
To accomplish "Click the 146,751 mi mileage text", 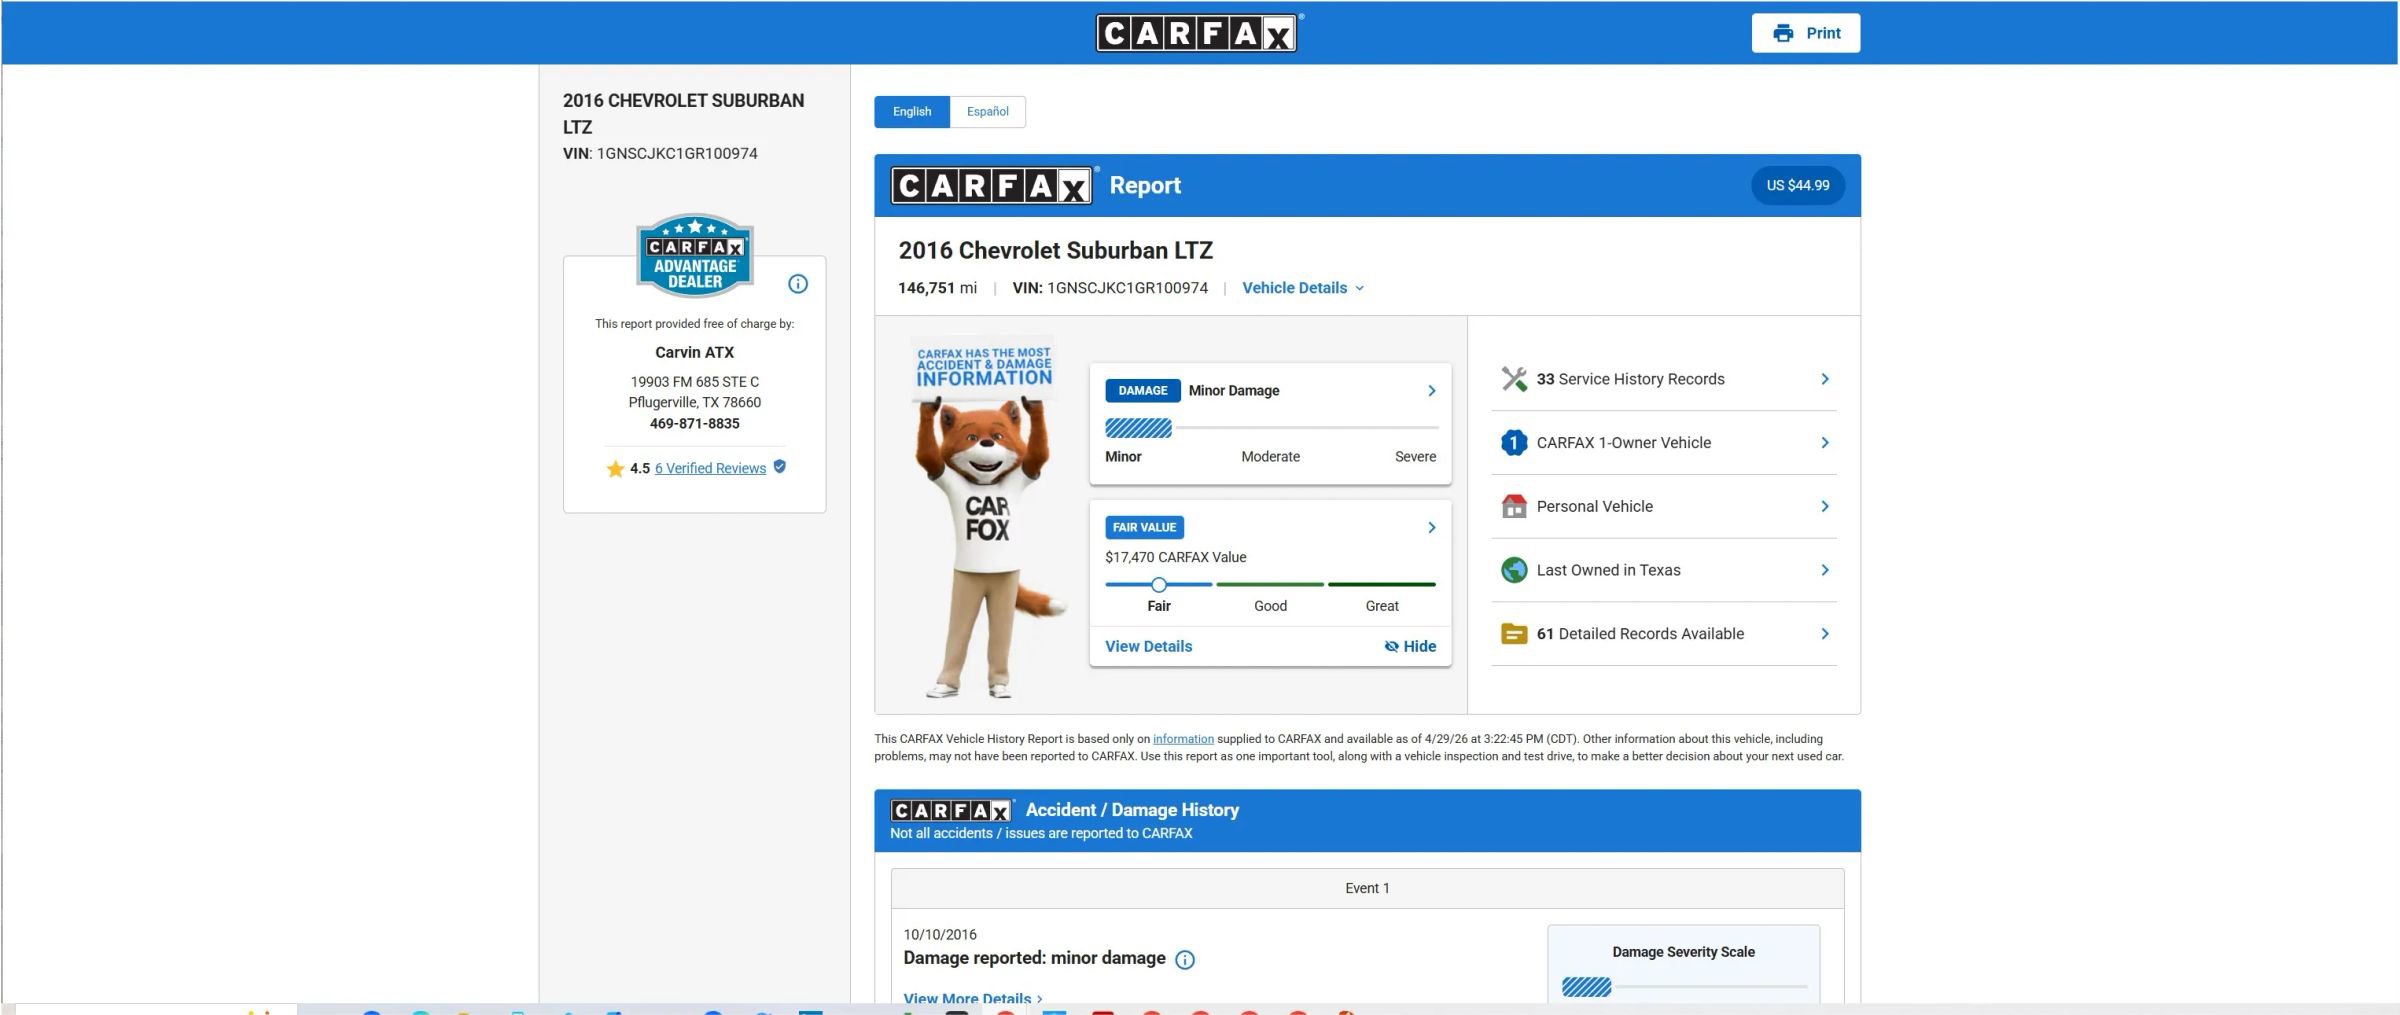I will pos(938,288).
